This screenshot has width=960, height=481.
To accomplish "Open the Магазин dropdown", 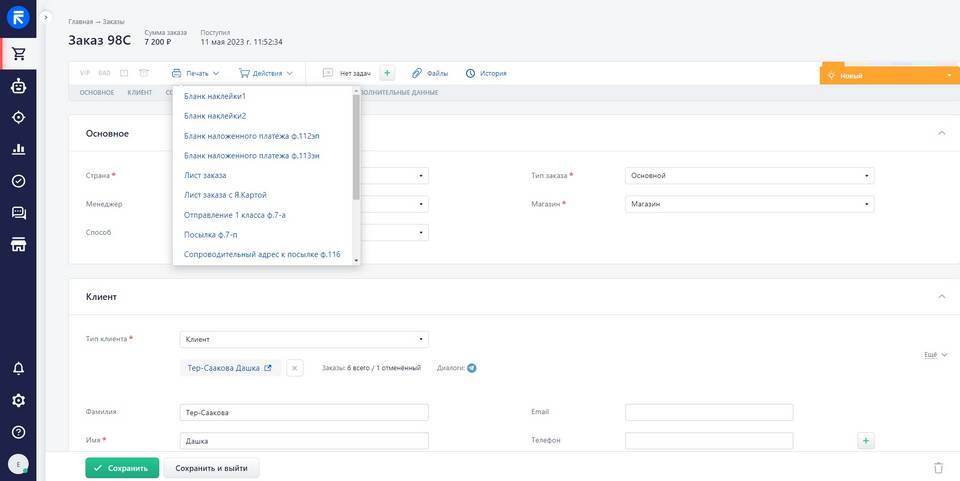I will 749,204.
